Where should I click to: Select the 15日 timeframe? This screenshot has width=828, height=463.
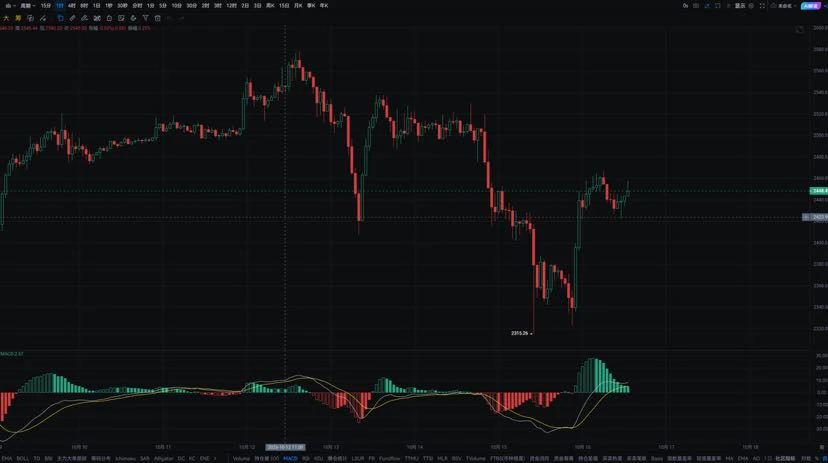point(284,5)
